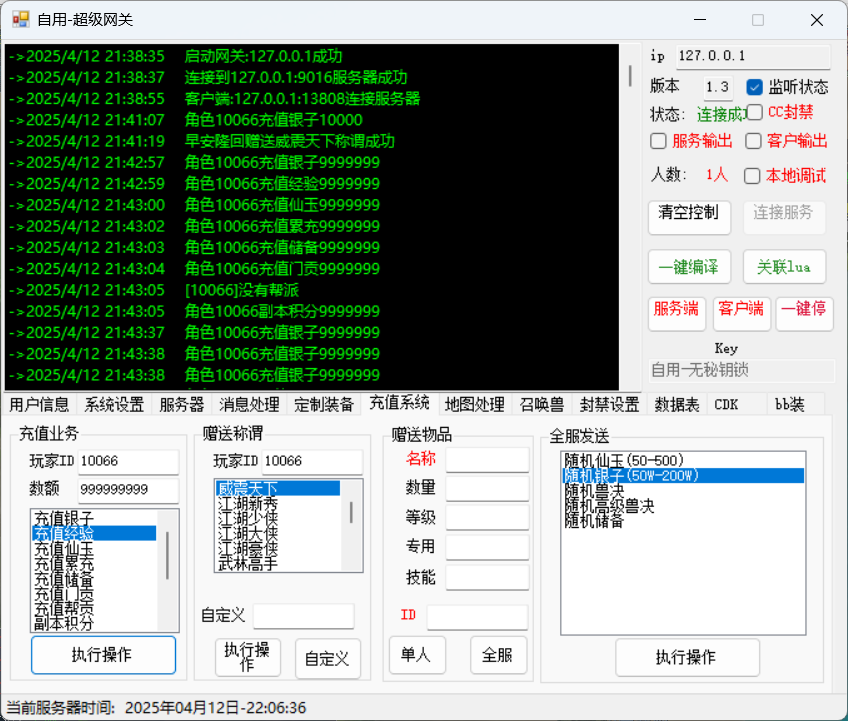This screenshot has height=721, width=848.
Task: Select 充值仙玉 in the recharge list
Action: coord(65,549)
